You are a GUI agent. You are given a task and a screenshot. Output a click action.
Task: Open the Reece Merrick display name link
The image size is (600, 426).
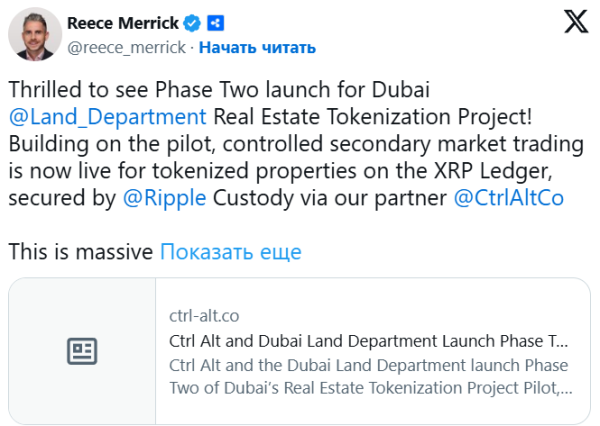click(124, 22)
